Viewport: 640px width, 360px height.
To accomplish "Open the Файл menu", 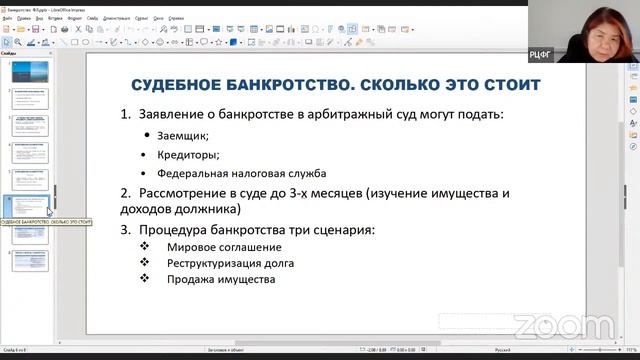I will click(7, 18).
